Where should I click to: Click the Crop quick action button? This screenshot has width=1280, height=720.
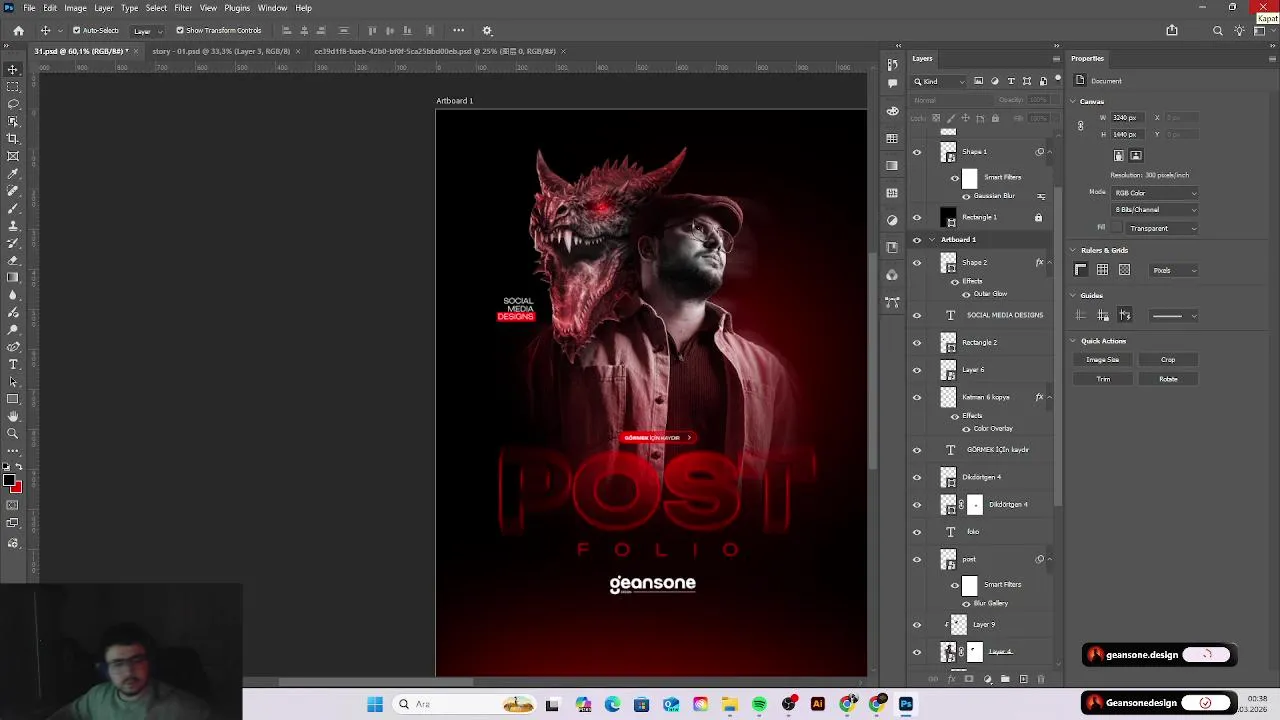coord(1168,359)
